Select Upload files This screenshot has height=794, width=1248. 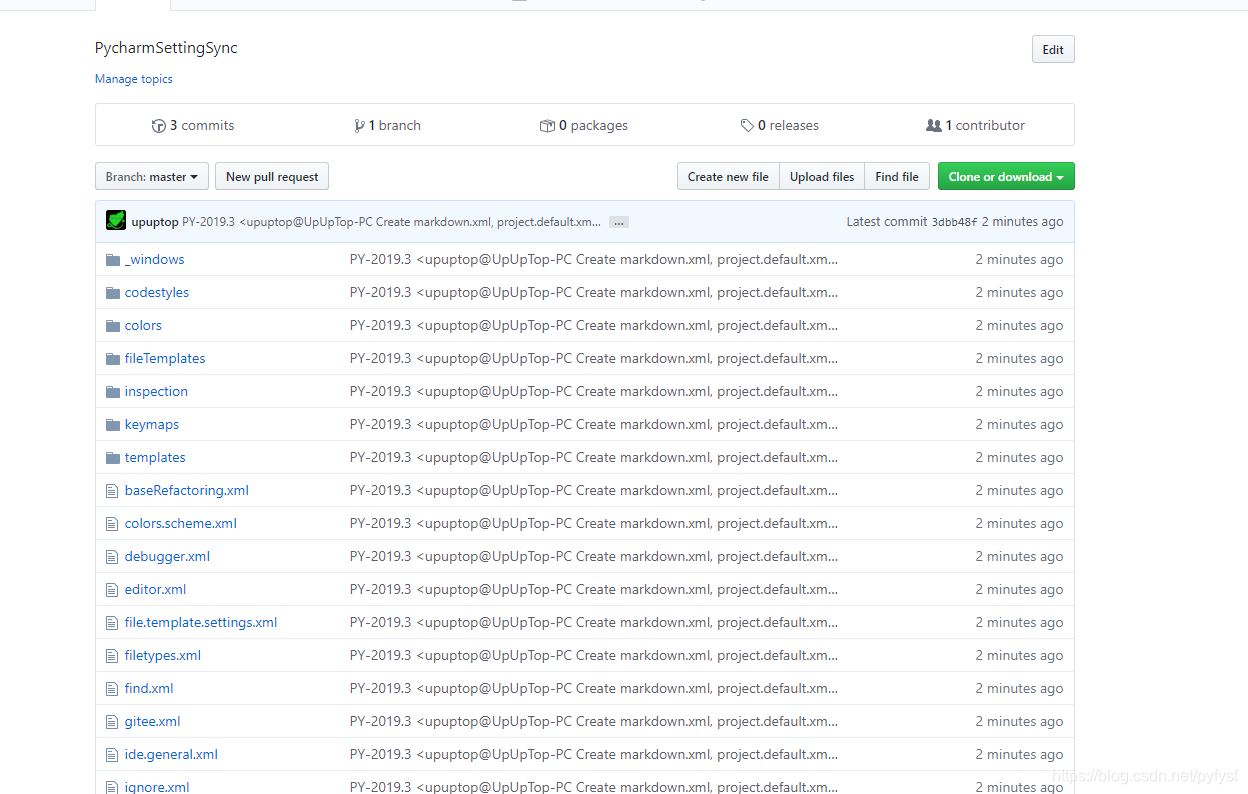[x=822, y=177]
